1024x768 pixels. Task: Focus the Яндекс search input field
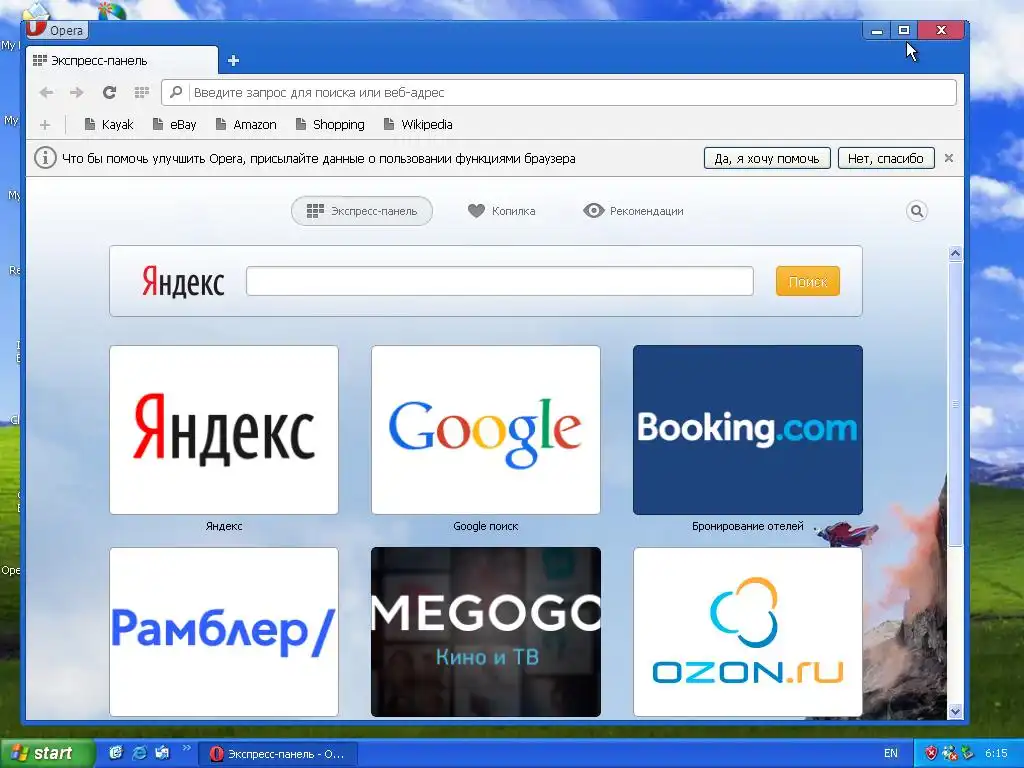(500, 281)
